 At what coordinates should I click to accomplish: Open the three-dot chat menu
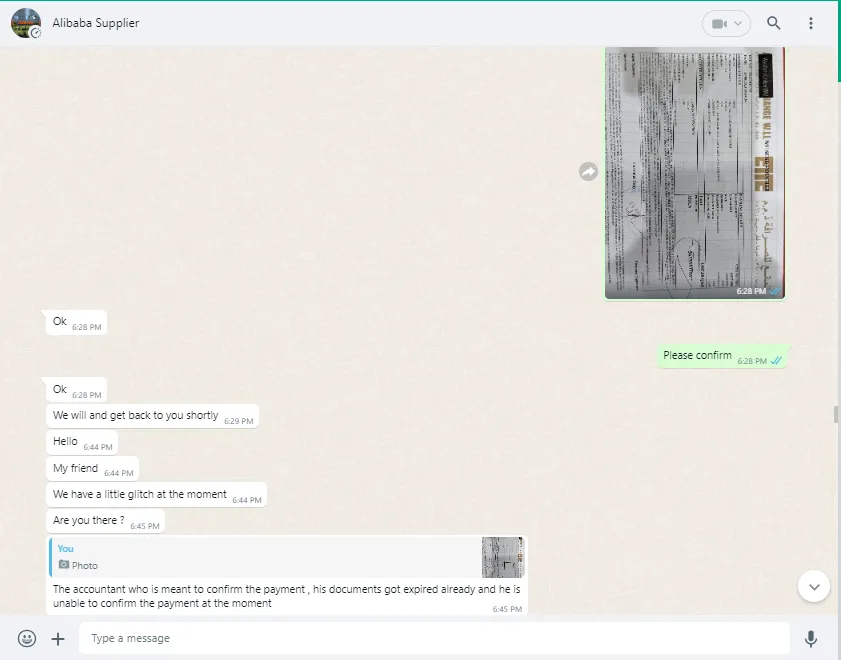(810, 23)
